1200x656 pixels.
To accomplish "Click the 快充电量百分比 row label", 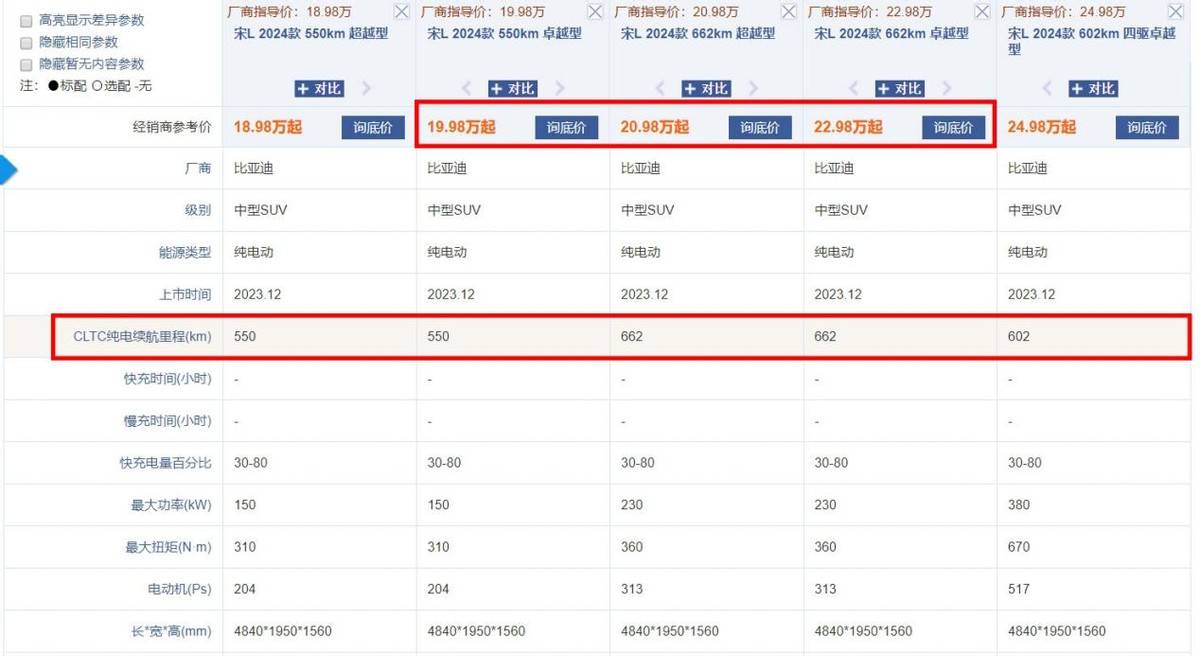I will click(166, 463).
